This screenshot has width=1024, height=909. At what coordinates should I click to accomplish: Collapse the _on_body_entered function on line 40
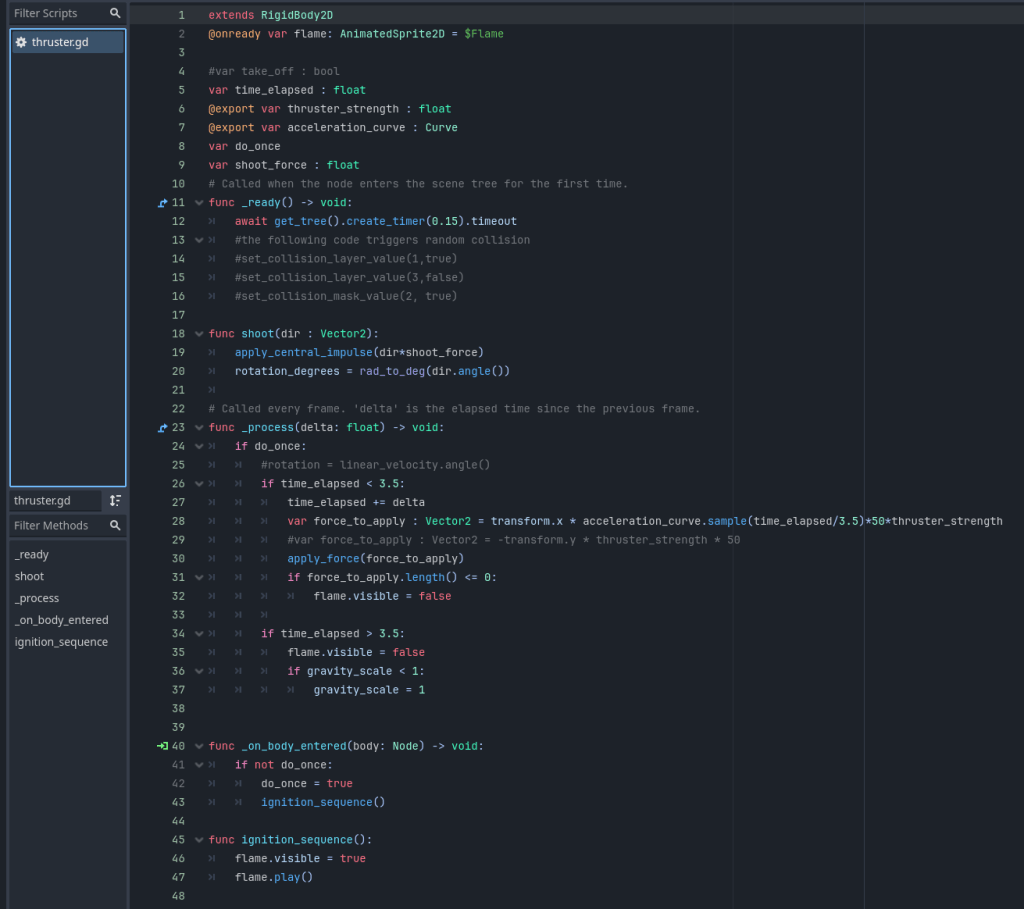pos(199,746)
